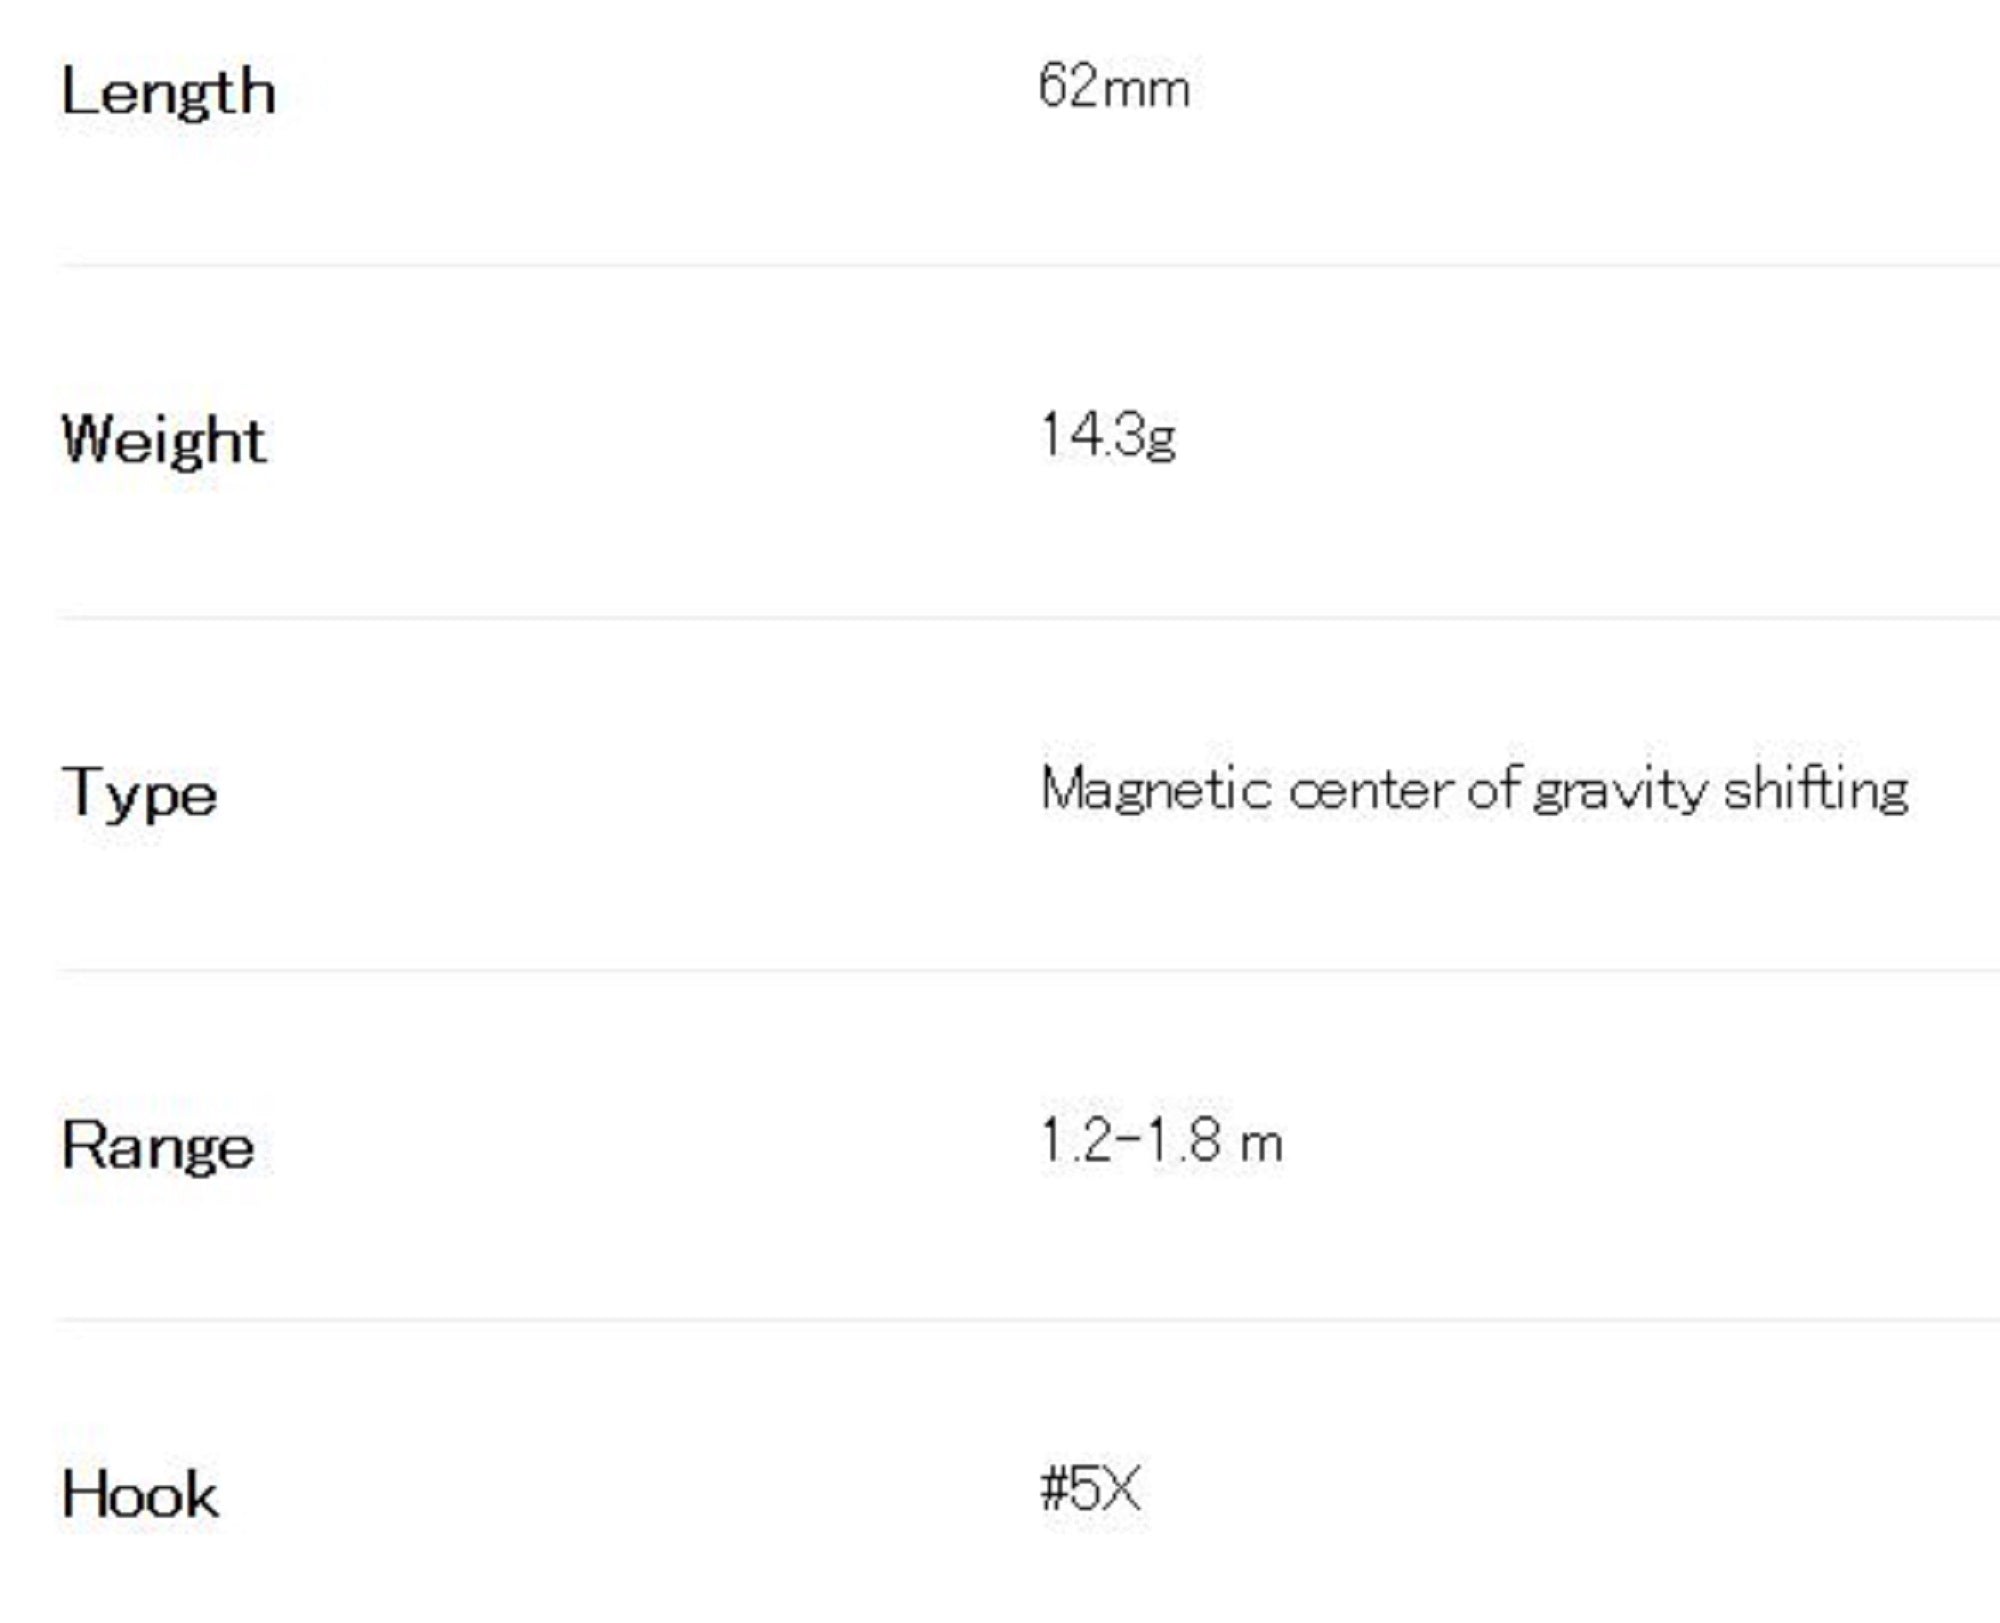Click the Weight label
Screen dimensions: 2000x1623
[x=164, y=440]
